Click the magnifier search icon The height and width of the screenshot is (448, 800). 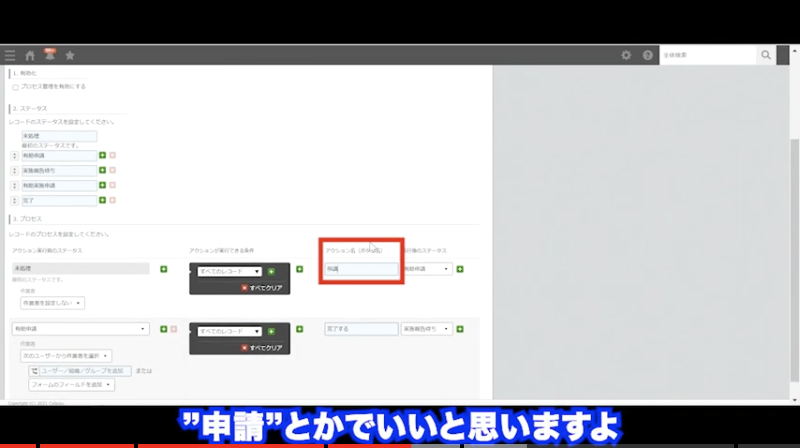point(767,55)
